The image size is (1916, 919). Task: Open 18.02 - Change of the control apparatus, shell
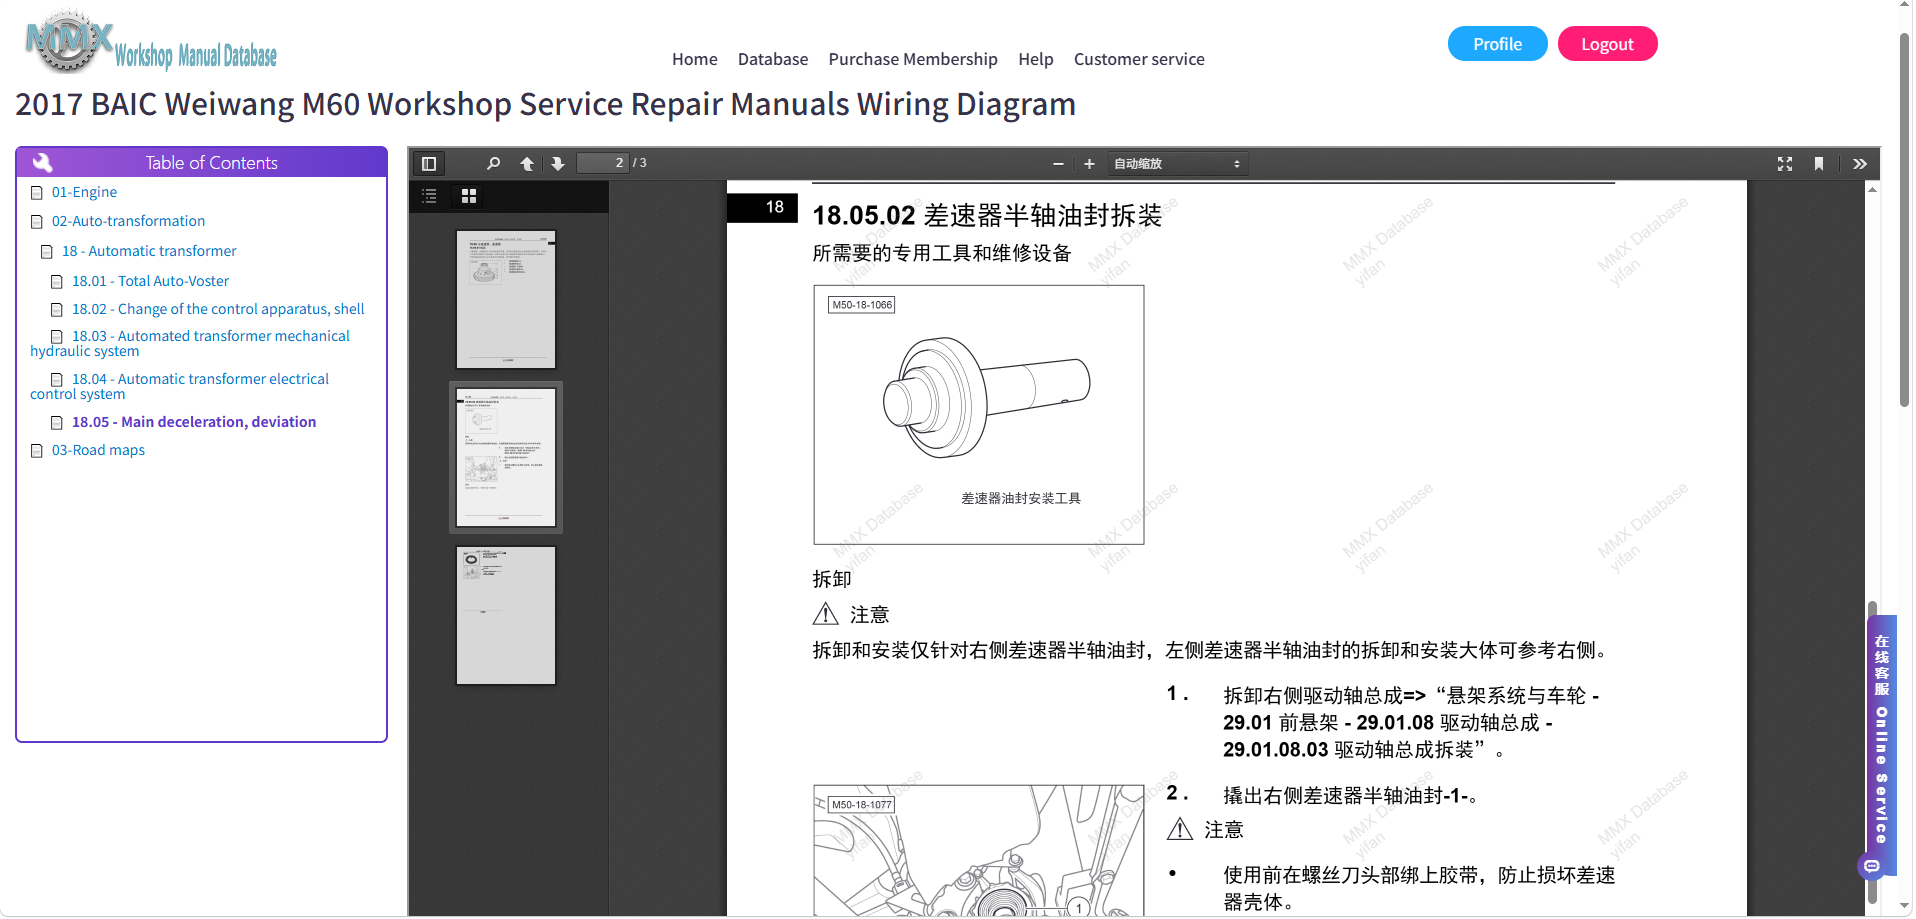click(218, 310)
